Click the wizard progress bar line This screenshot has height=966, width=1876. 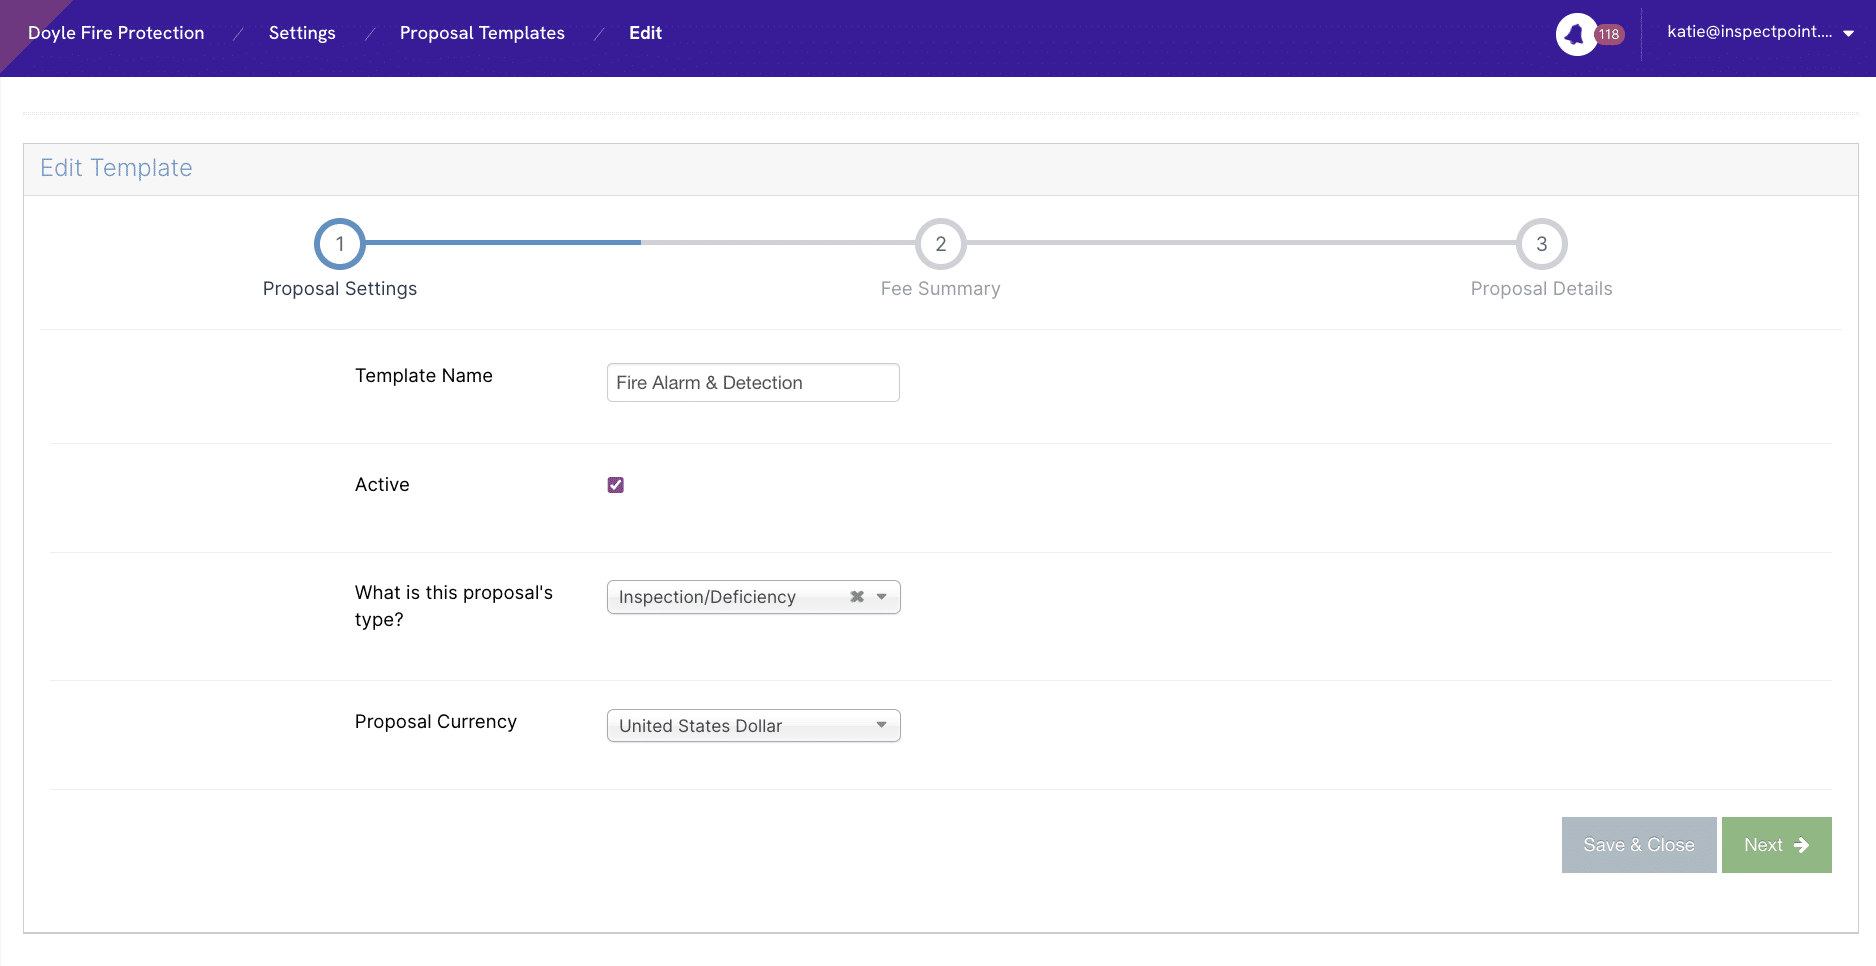[640, 242]
